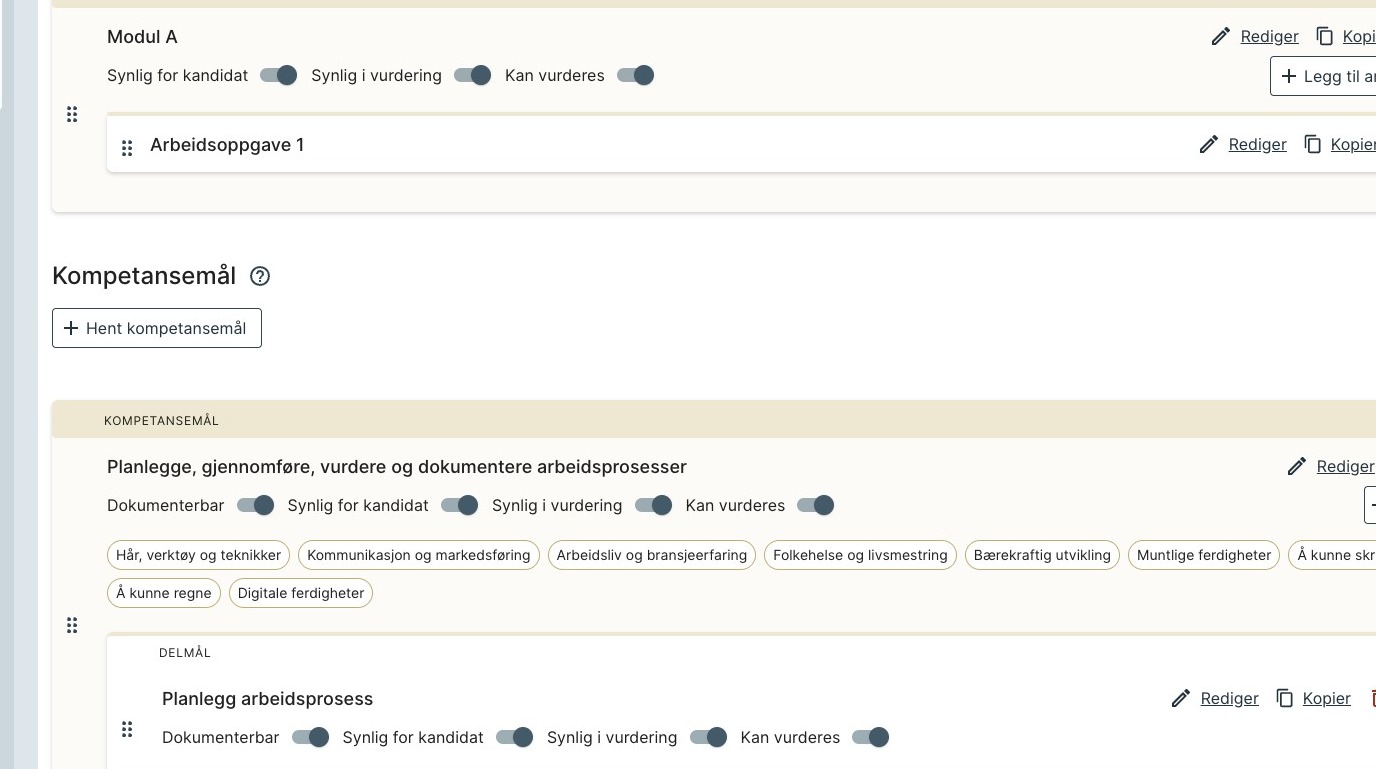Click the copy icon for Arbeidsoppgave 1
Image resolution: width=1376 pixels, height=769 pixels.
coord(1312,145)
